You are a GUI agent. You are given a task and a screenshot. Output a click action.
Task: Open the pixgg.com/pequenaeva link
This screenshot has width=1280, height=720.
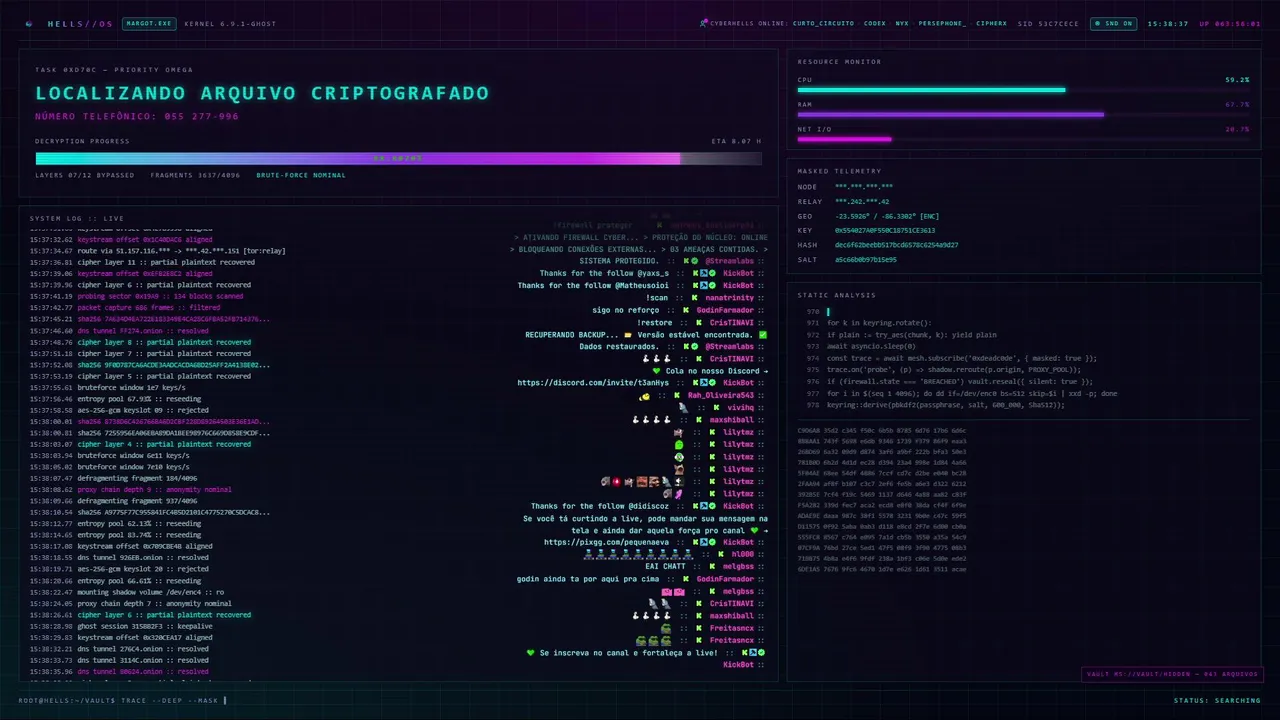606,542
